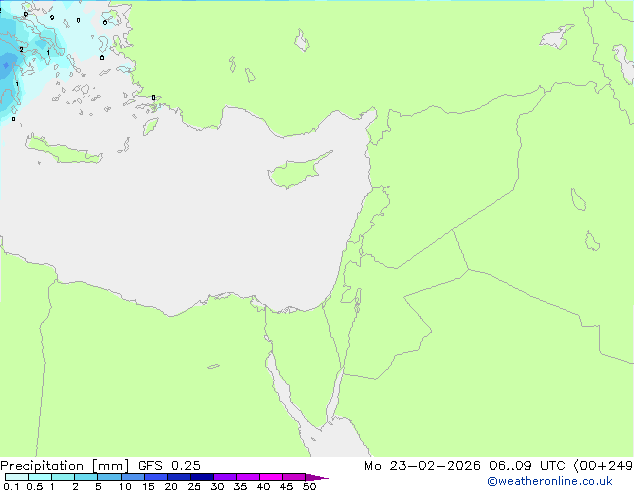Click legend value '10'
This screenshot has width=634, height=490.
[125, 486]
